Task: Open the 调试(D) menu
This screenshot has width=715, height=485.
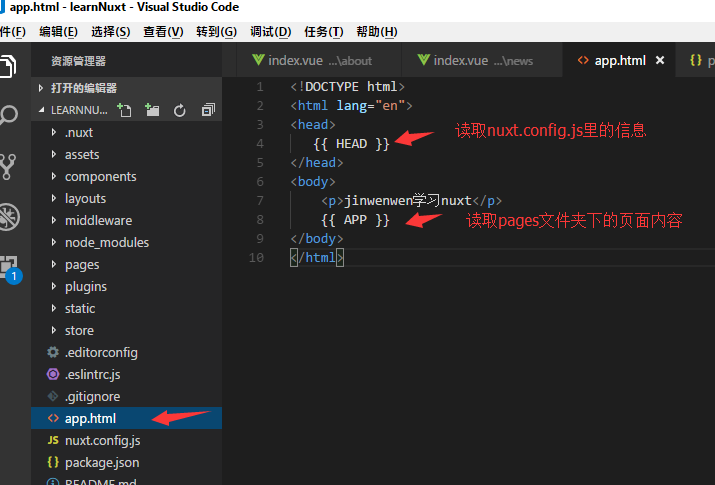Action: click(270, 32)
